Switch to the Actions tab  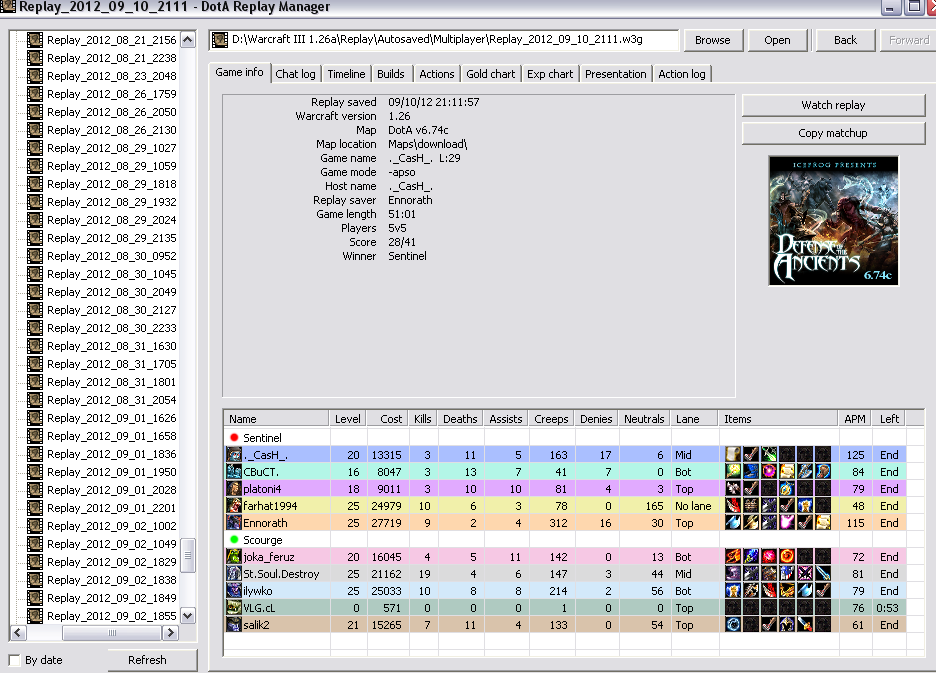pos(436,74)
